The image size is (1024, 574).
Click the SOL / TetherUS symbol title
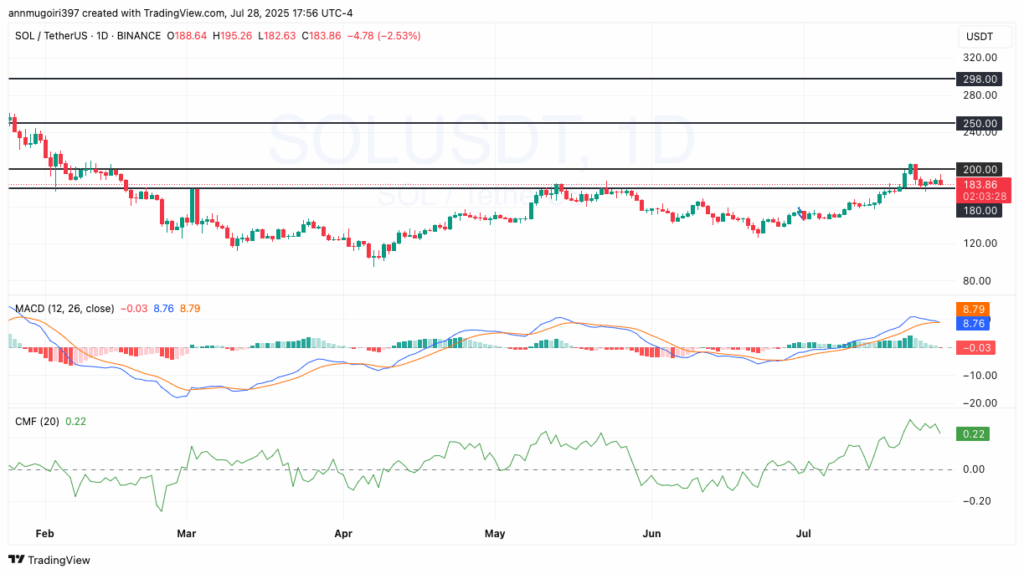click(52, 36)
